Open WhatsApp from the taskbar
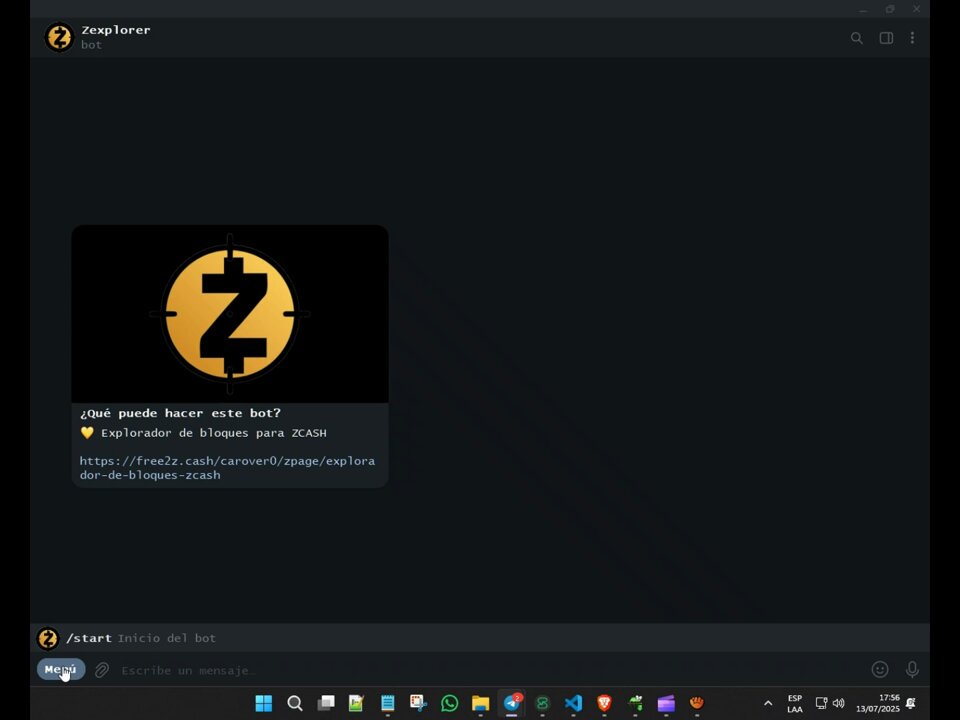 tap(449, 703)
